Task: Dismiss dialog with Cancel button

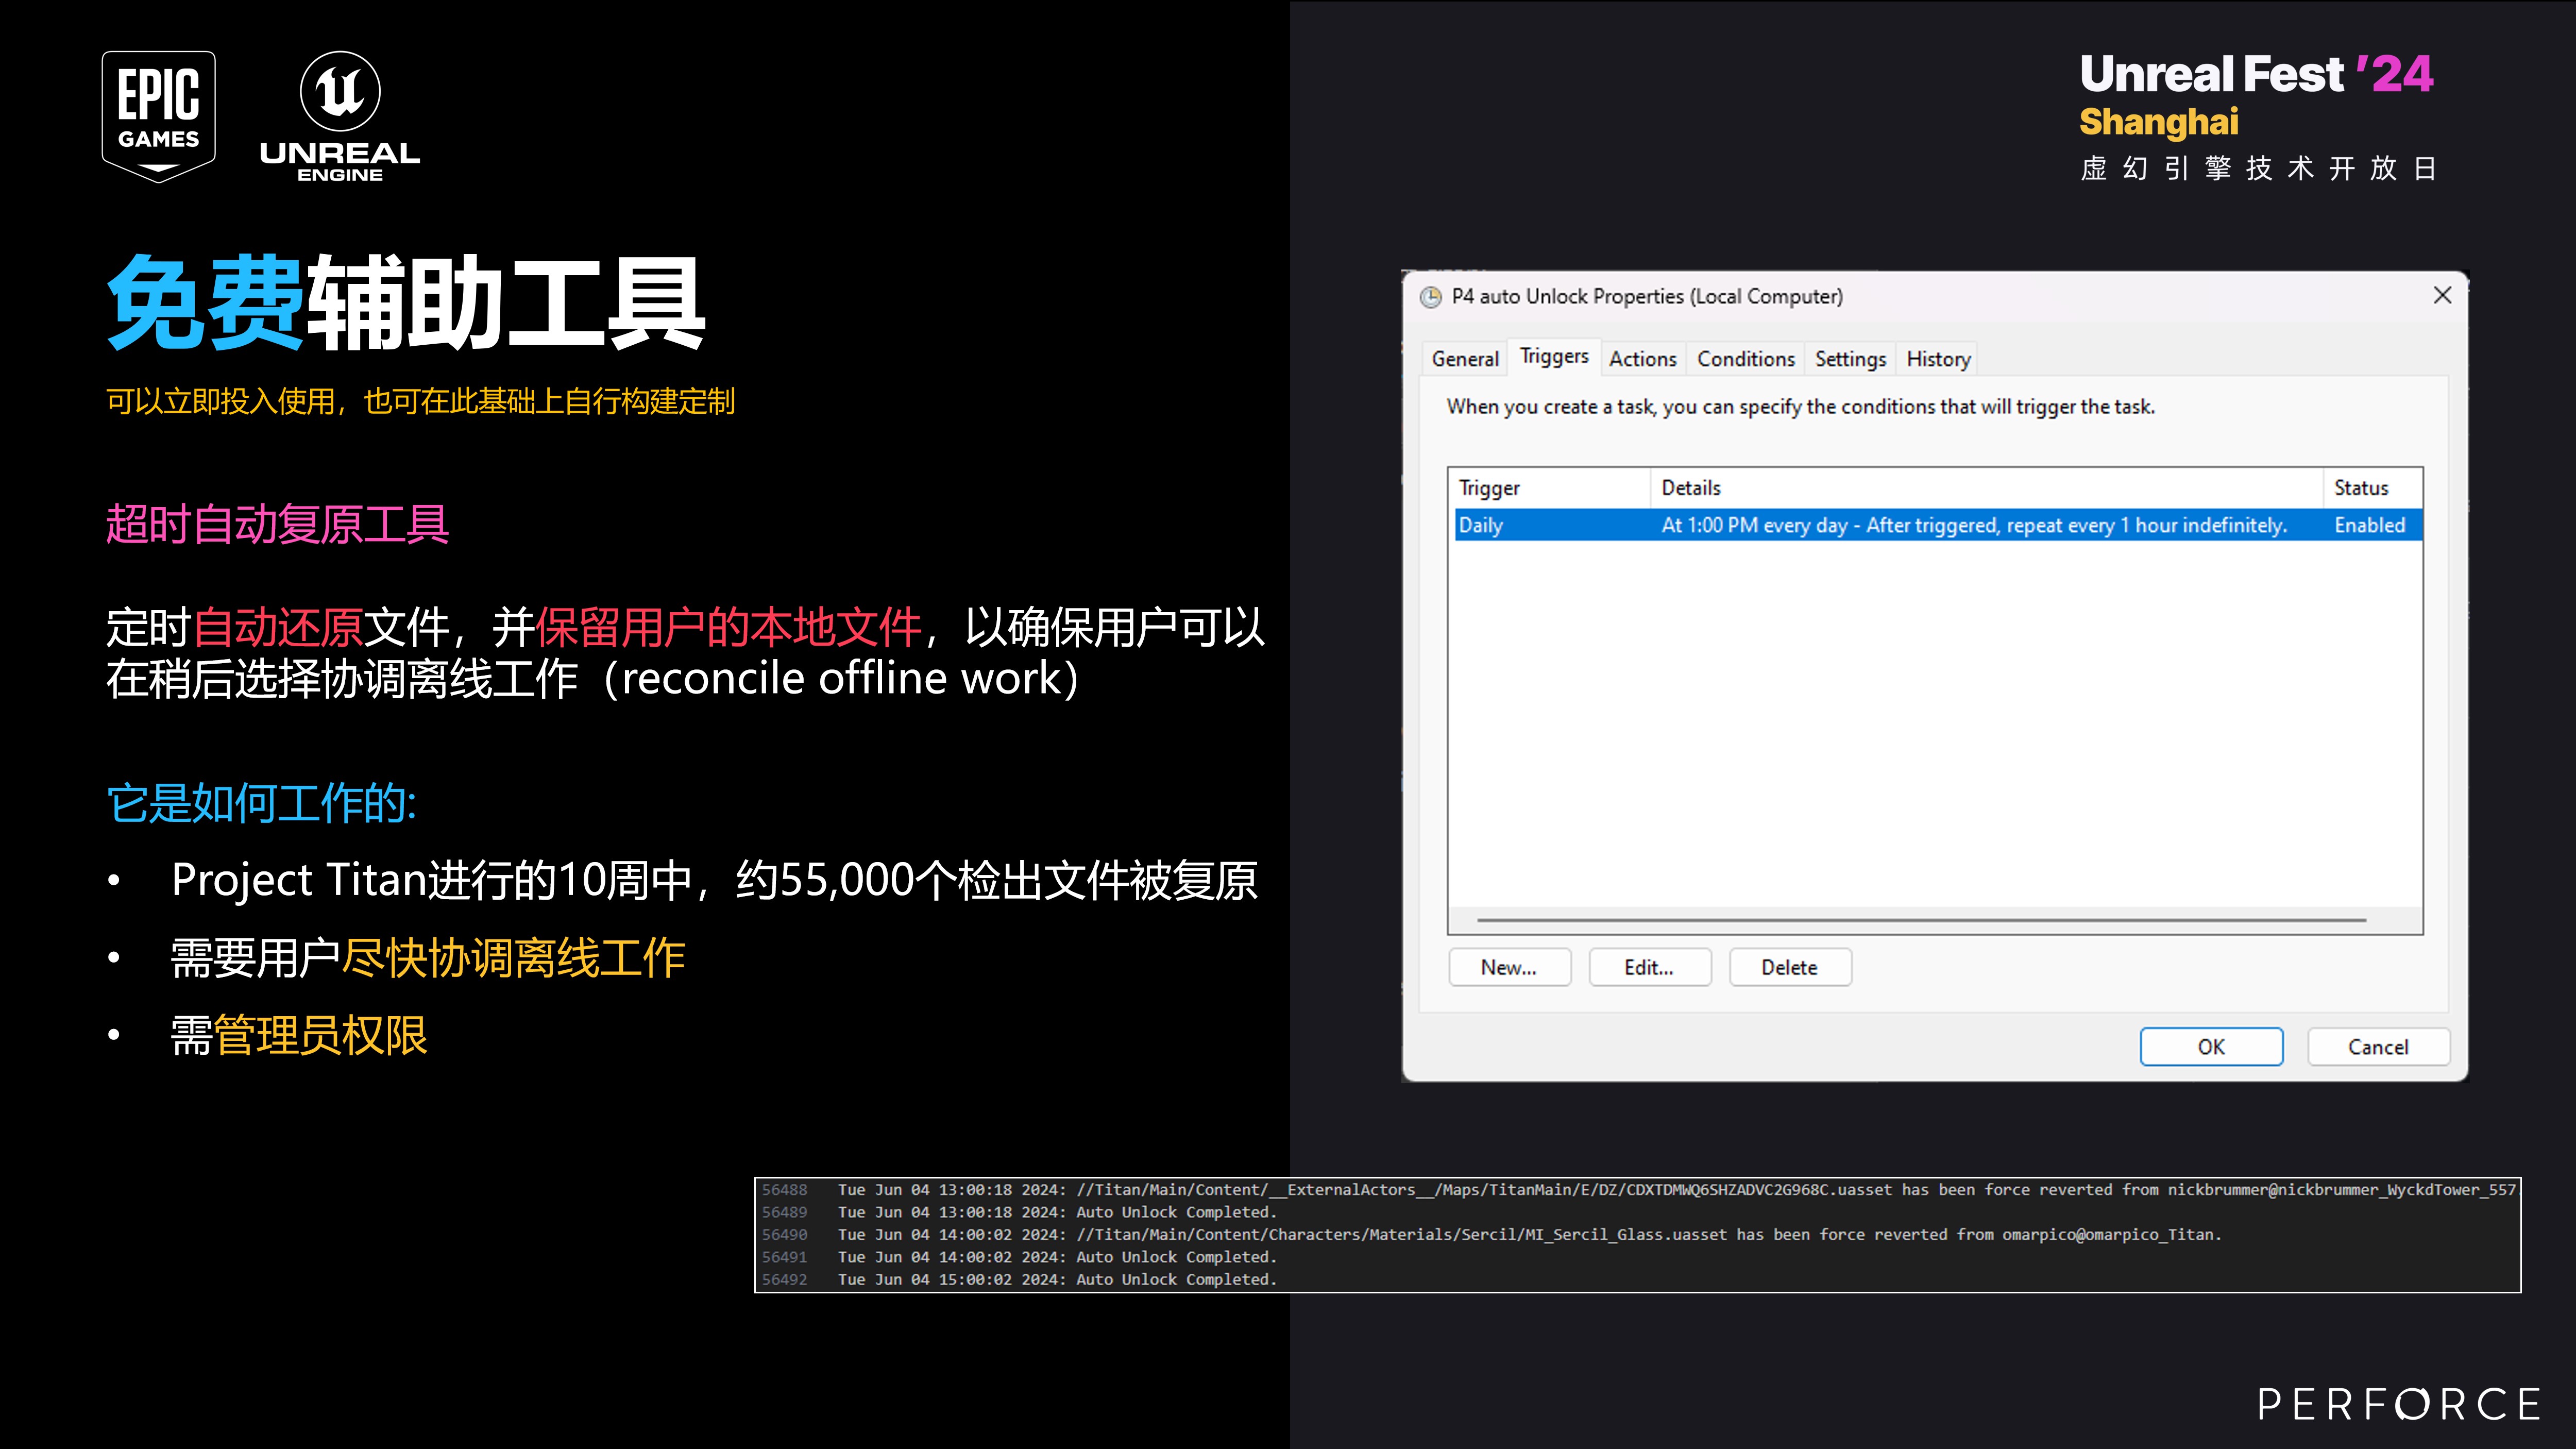Action: (2378, 1047)
